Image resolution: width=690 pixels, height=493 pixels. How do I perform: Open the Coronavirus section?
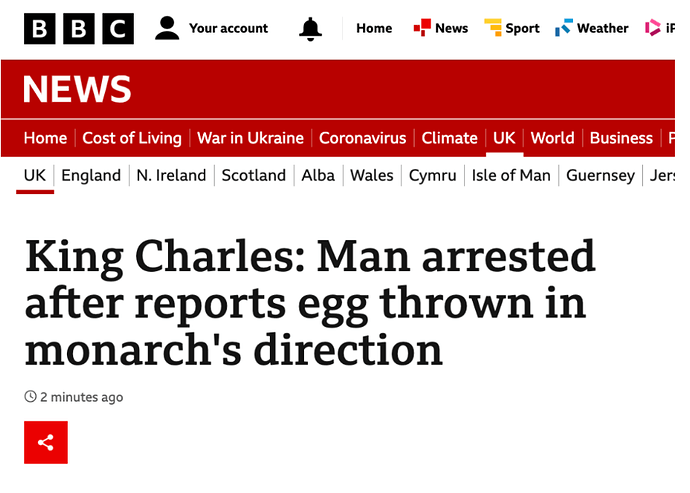point(363,138)
